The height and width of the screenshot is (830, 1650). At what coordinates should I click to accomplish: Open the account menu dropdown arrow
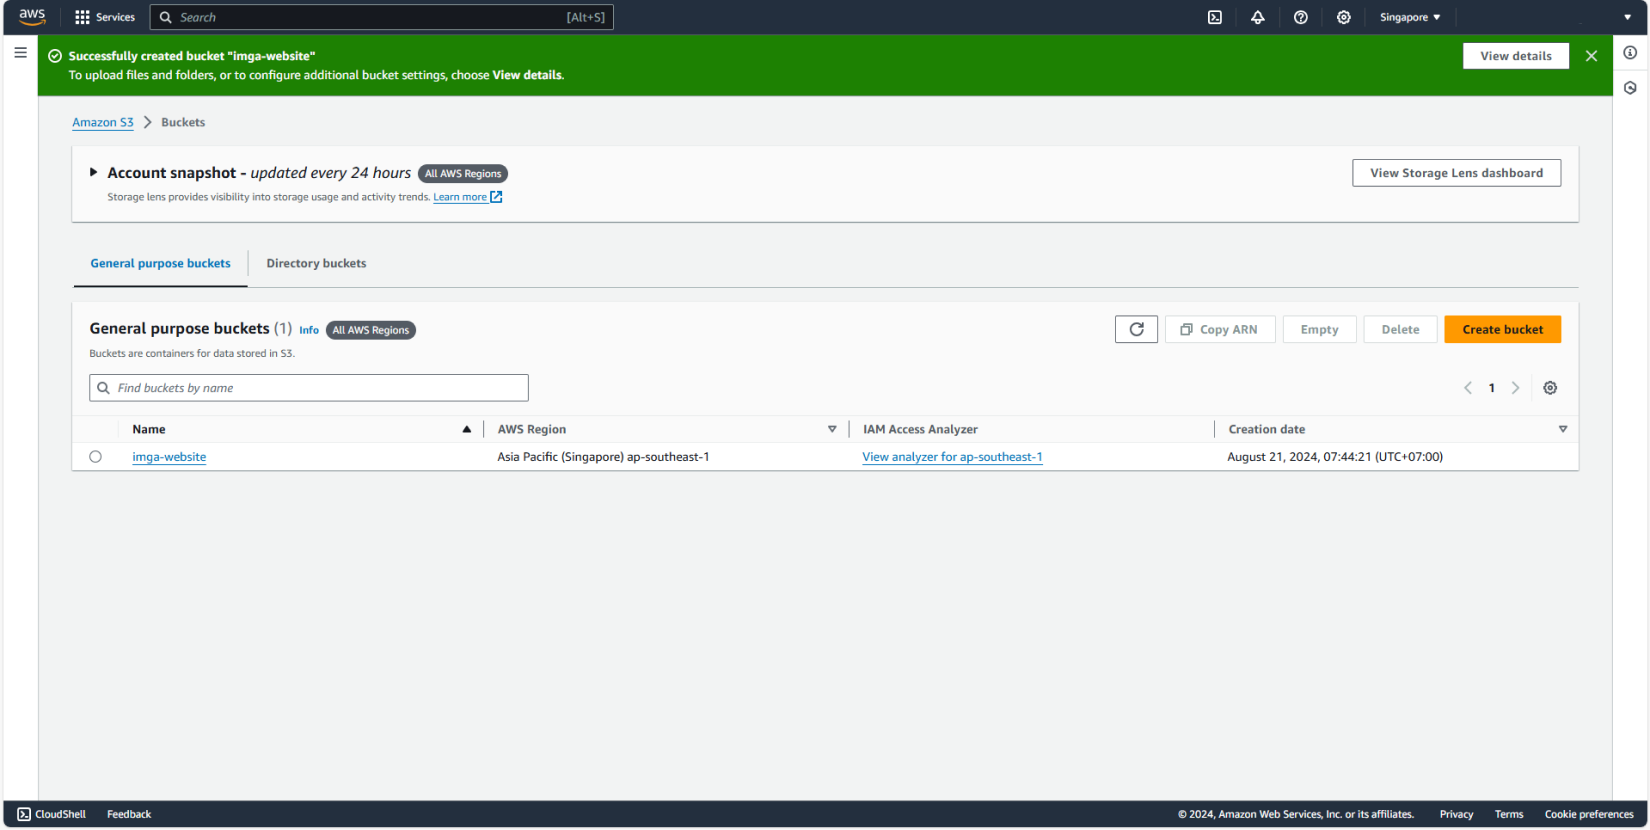[x=1628, y=17]
